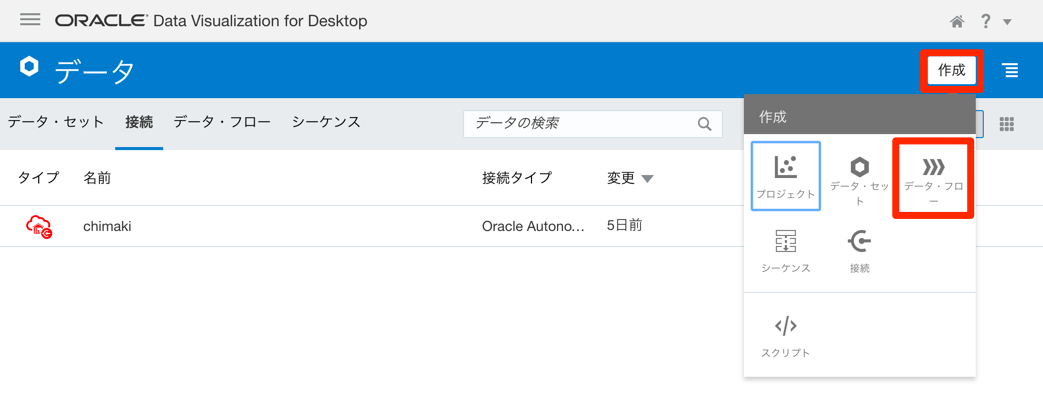Expand the dropdown arrow beside Help
The image size is (1043, 415).
(1007, 22)
